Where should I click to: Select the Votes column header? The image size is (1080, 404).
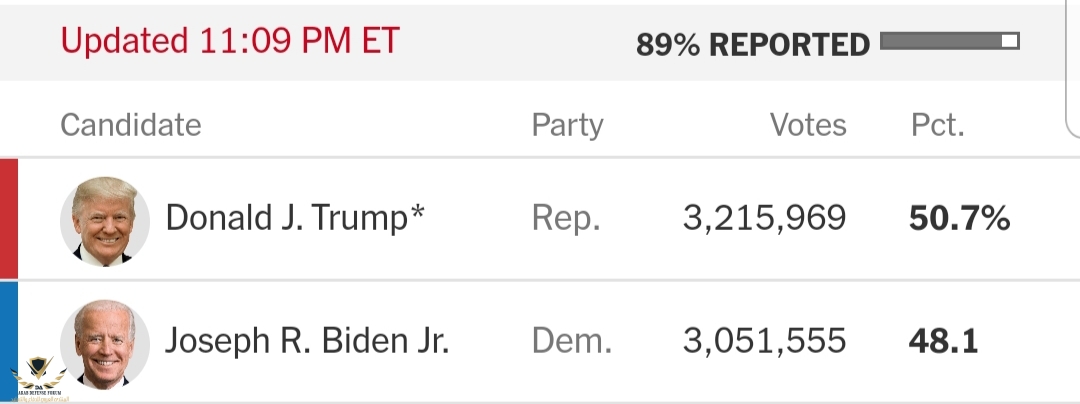(808, 125)
